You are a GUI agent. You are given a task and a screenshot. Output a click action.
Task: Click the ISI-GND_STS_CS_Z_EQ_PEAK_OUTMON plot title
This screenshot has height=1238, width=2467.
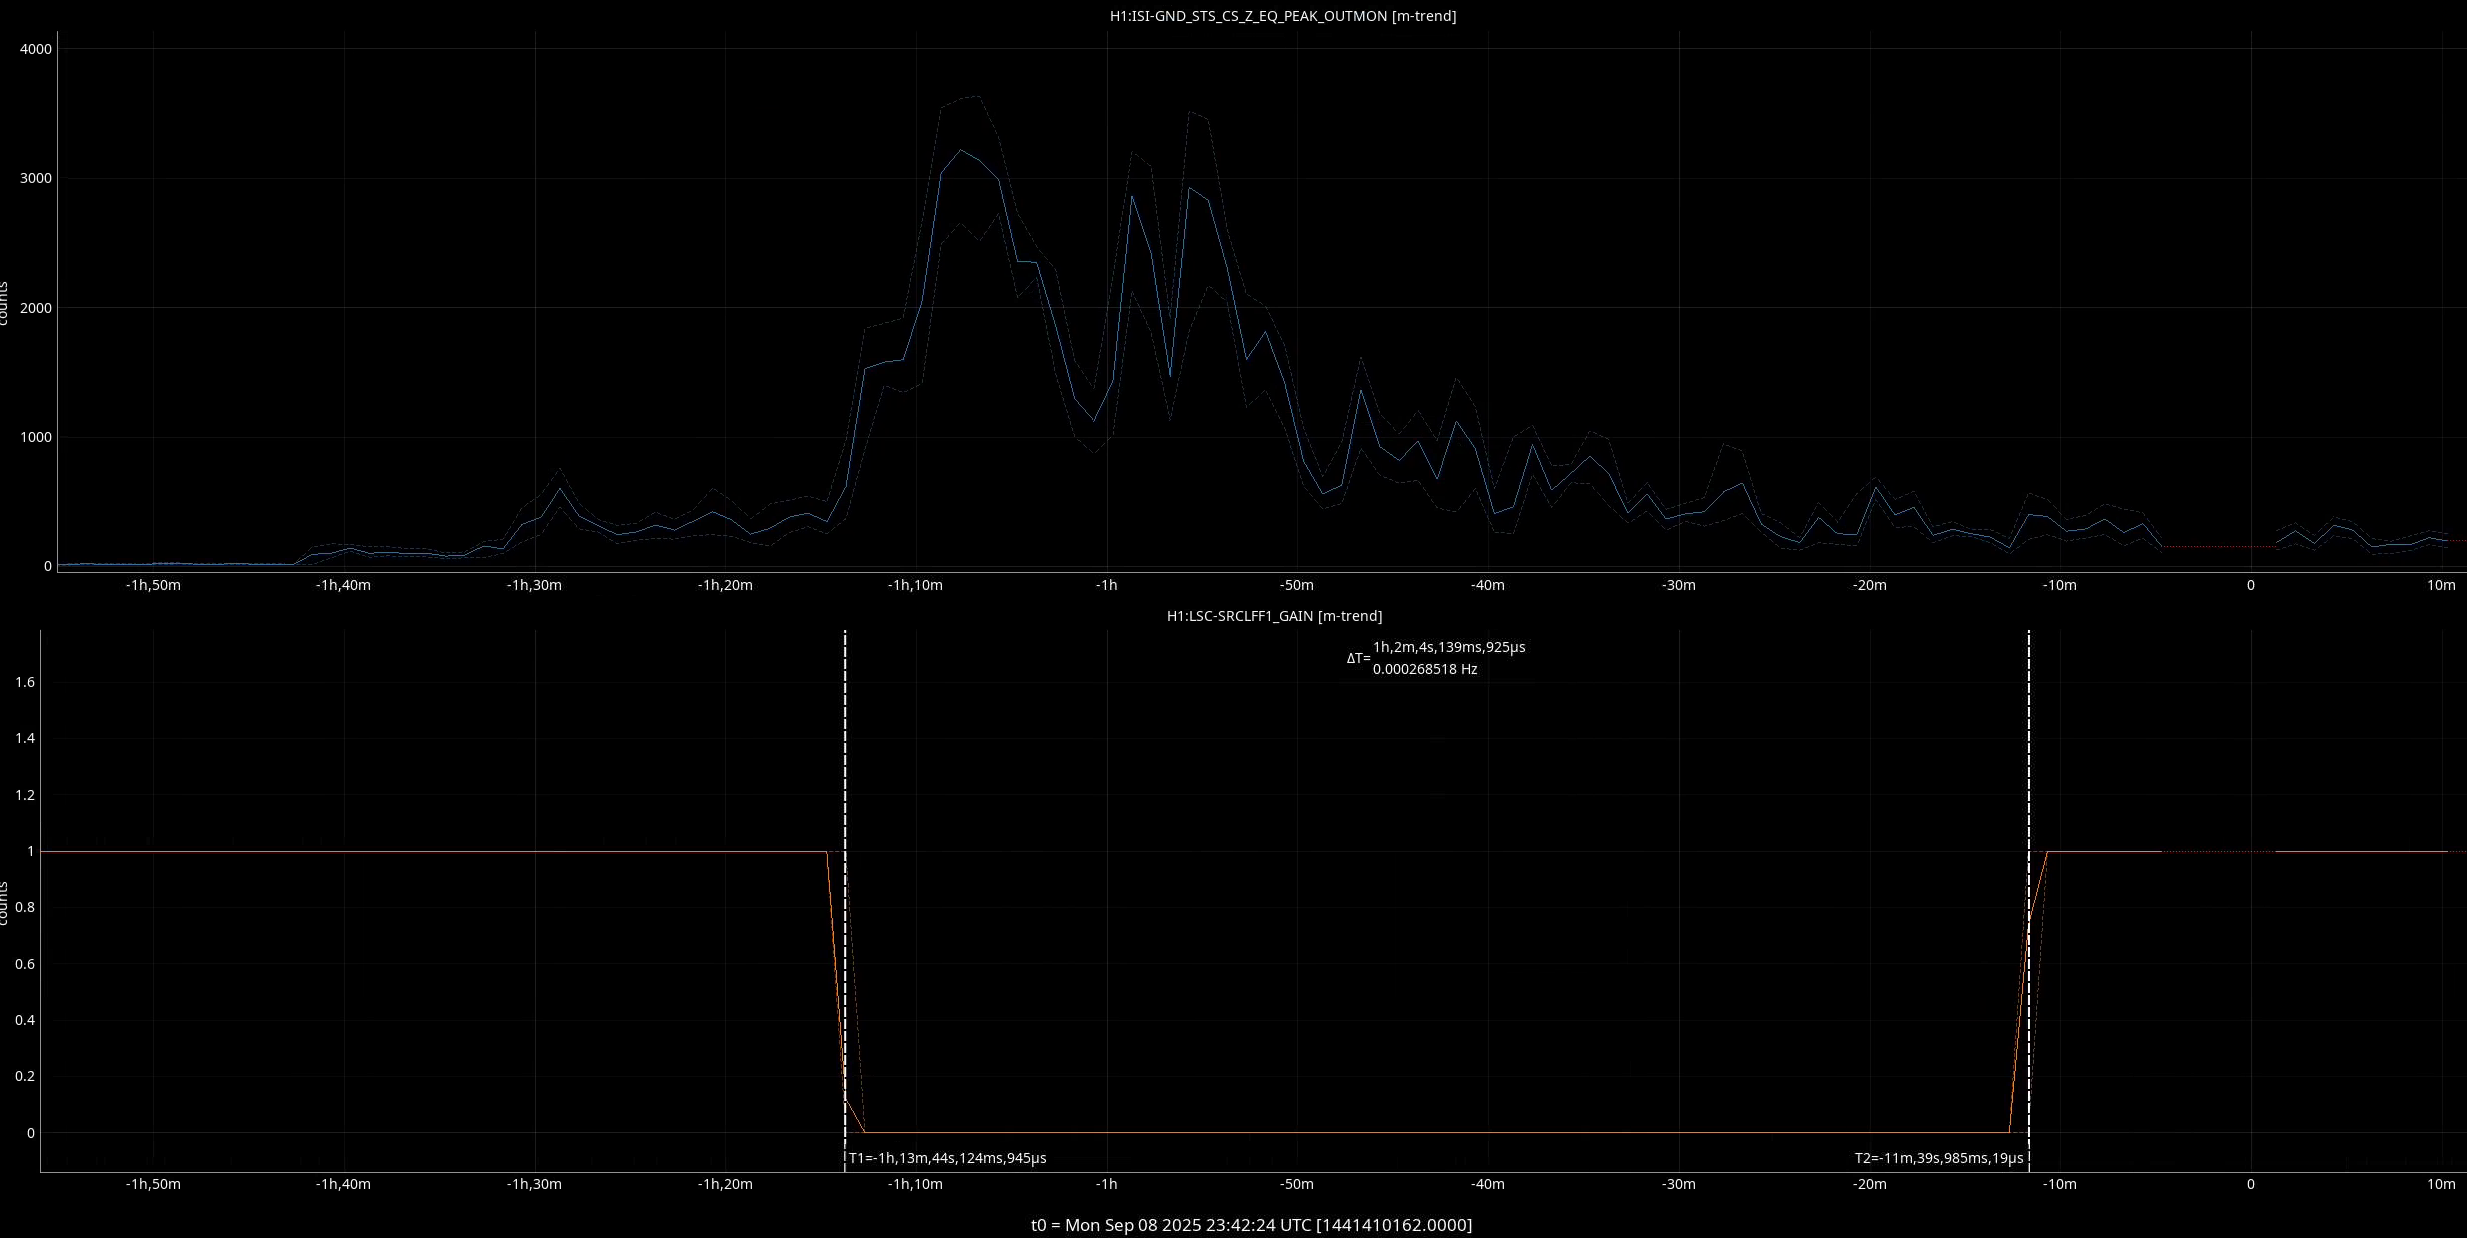[x=1282, y=16]
